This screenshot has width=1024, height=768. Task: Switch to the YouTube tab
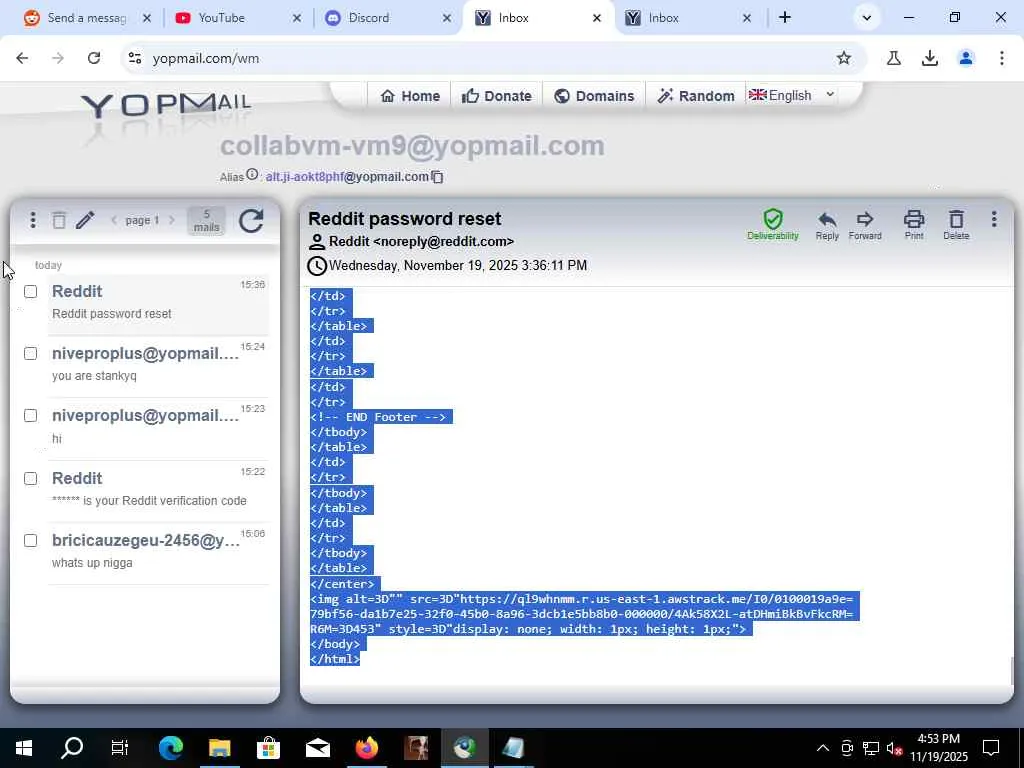(x=239, y=18)
